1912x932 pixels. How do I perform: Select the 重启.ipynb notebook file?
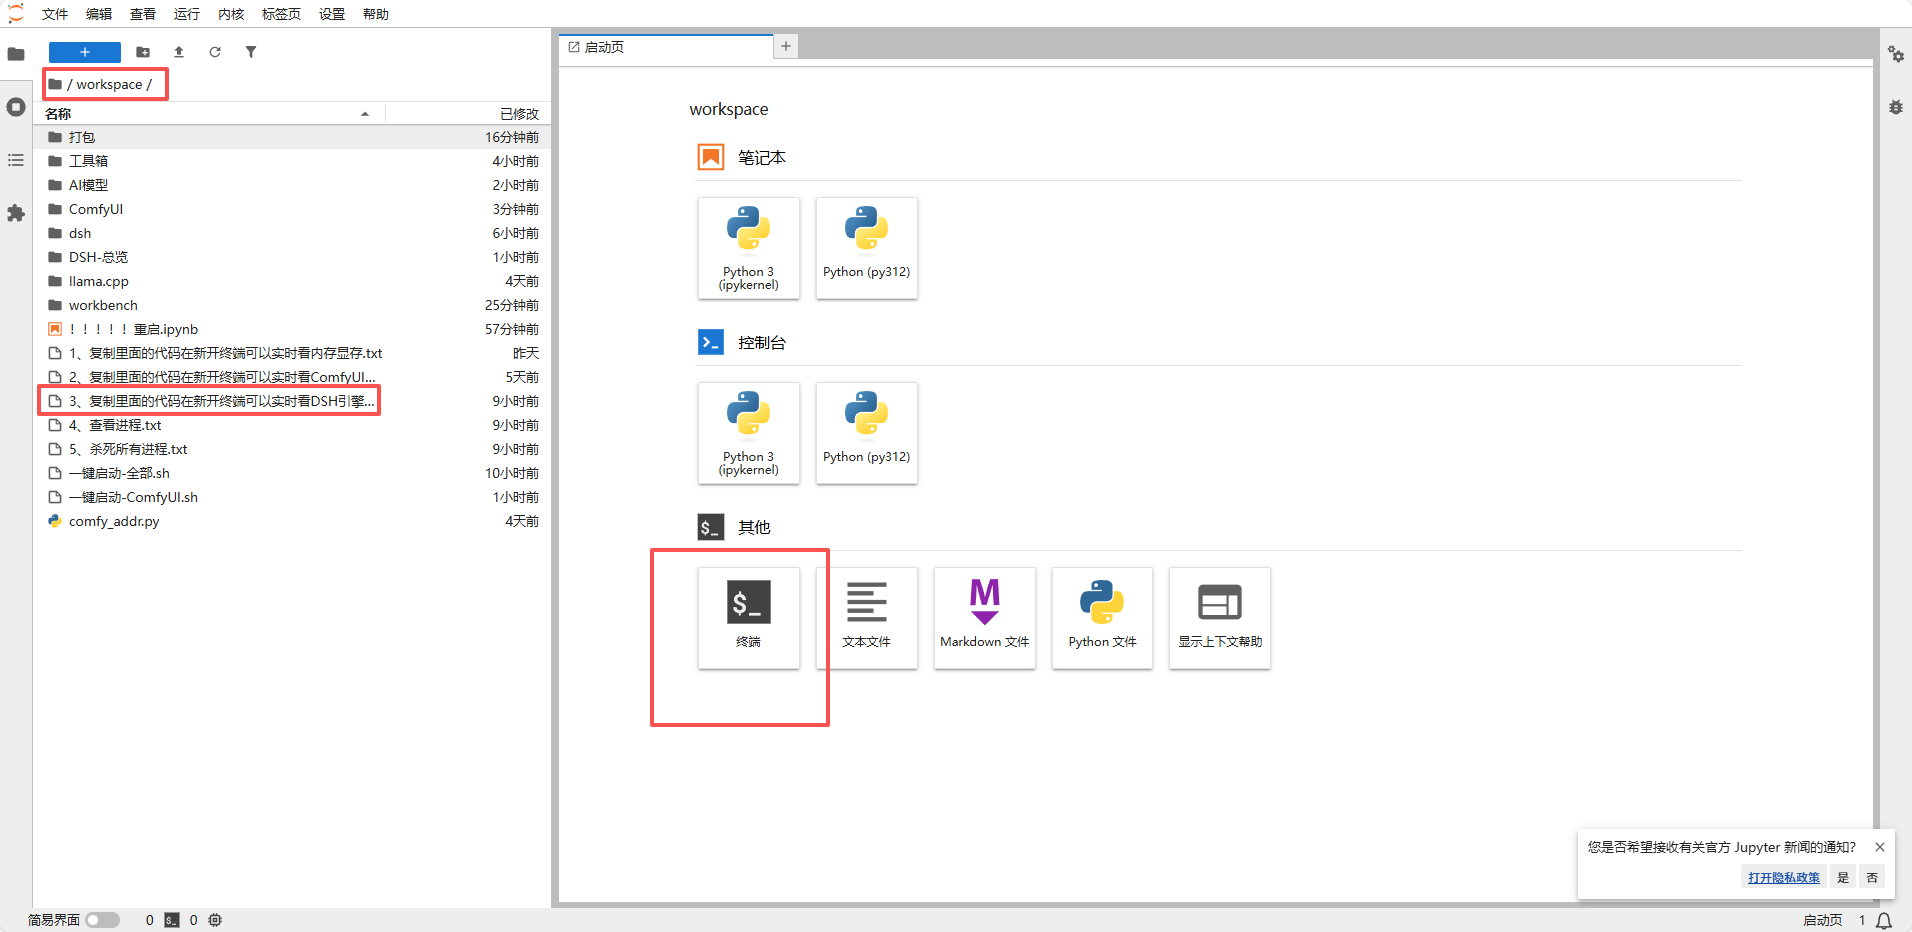point(293,329)
